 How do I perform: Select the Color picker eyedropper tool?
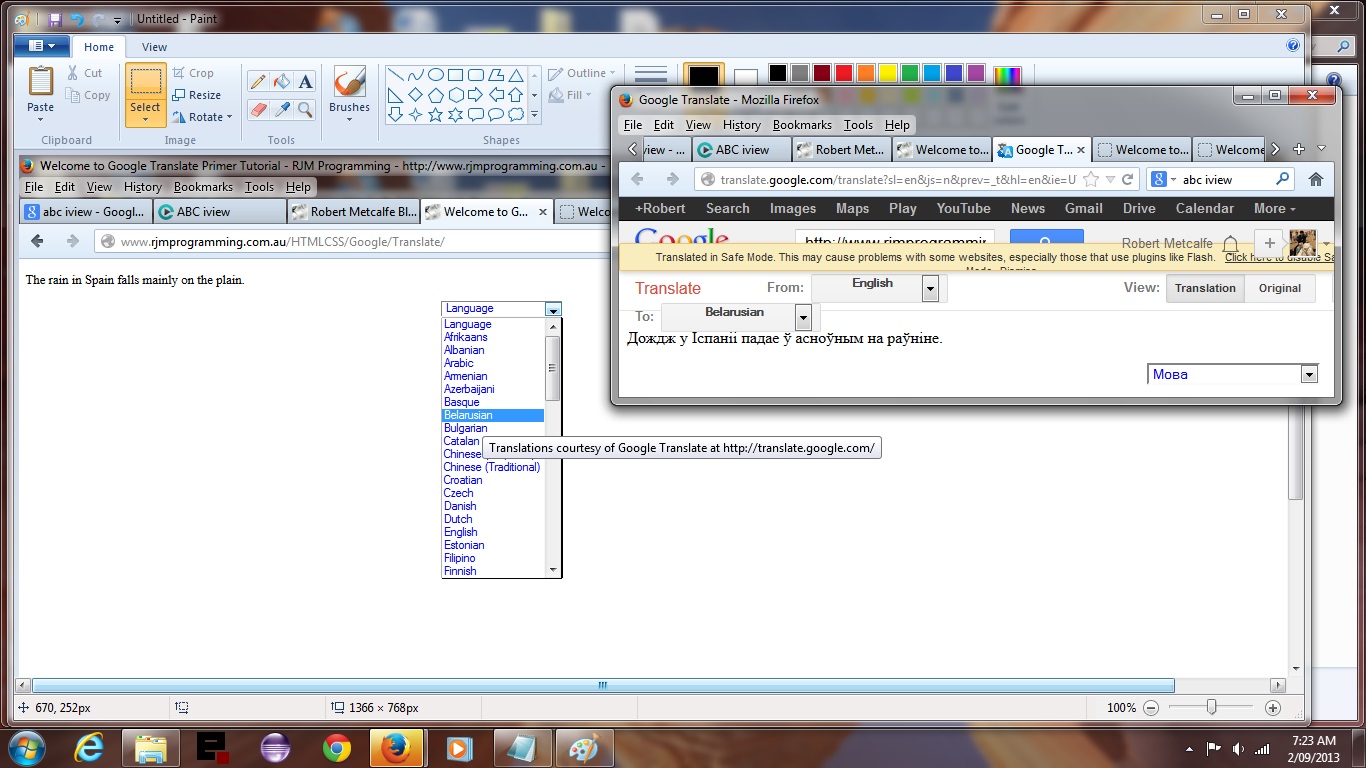pyautogui.click(x=282, y=109)
